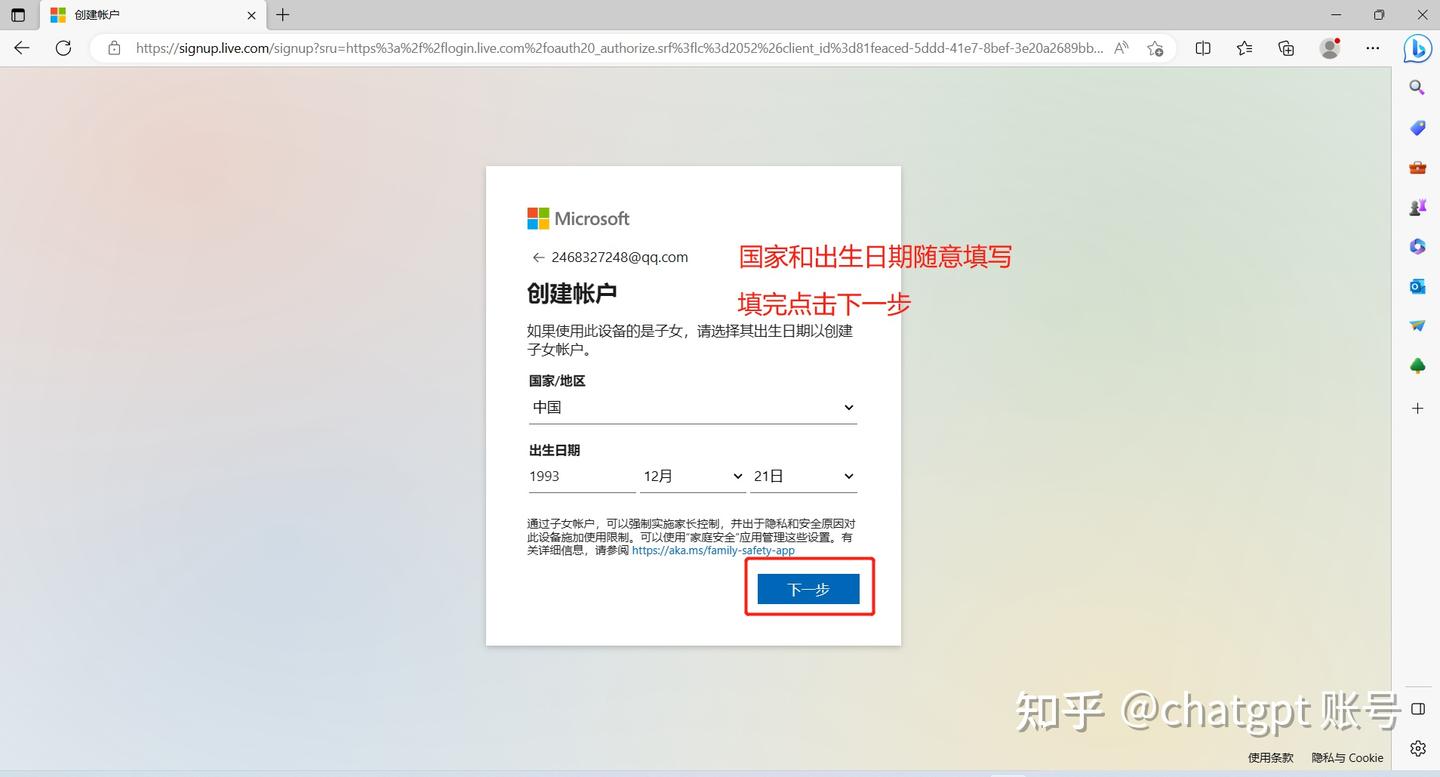
Task: Open Settings and more ellipsis menu
Action: (1373, 48)
